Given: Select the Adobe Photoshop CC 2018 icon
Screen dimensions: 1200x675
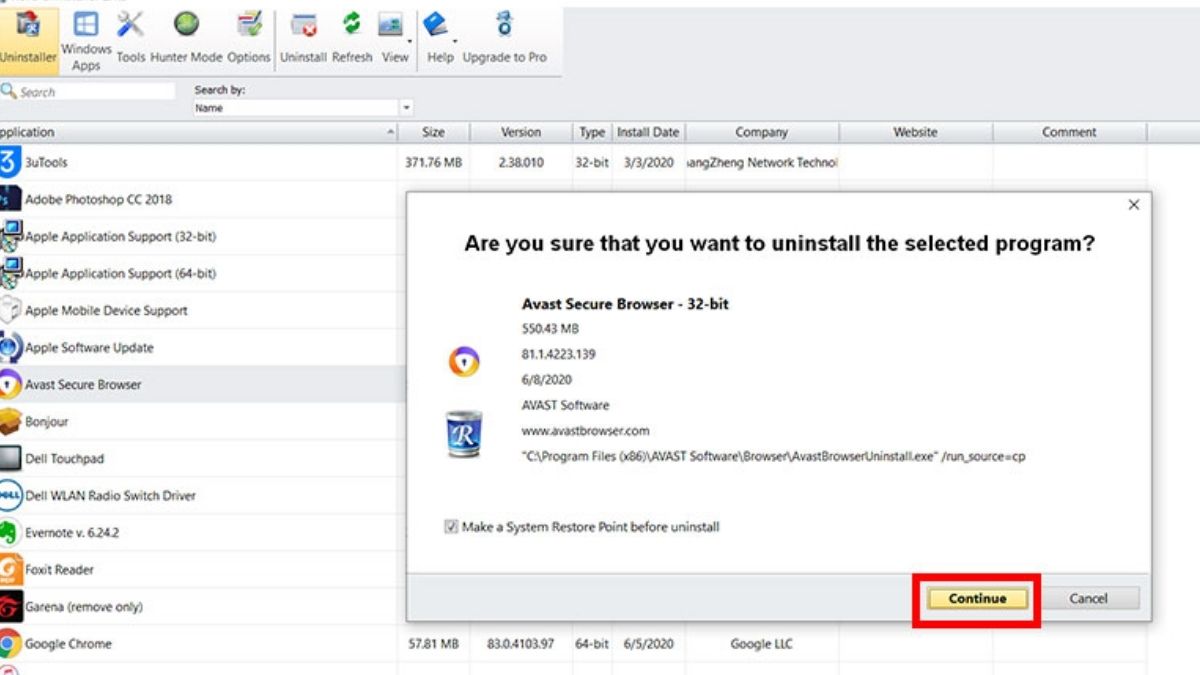Looking at the screenshot, I should coord(9,199).
